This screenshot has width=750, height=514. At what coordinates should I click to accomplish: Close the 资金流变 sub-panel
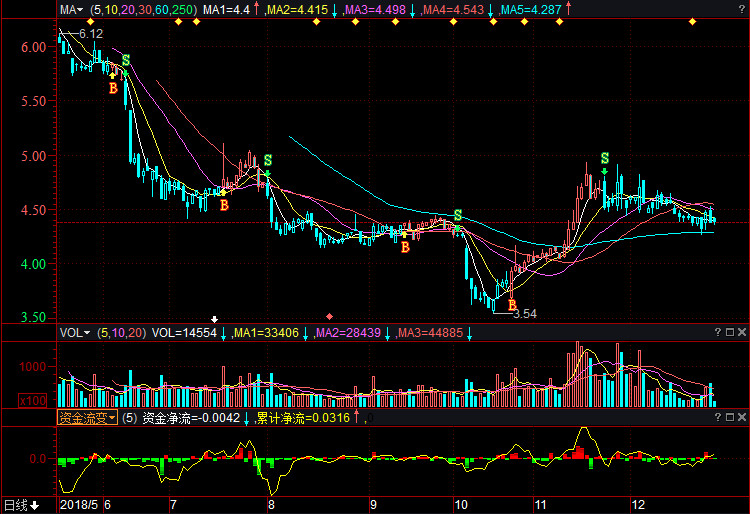(742, 417)
